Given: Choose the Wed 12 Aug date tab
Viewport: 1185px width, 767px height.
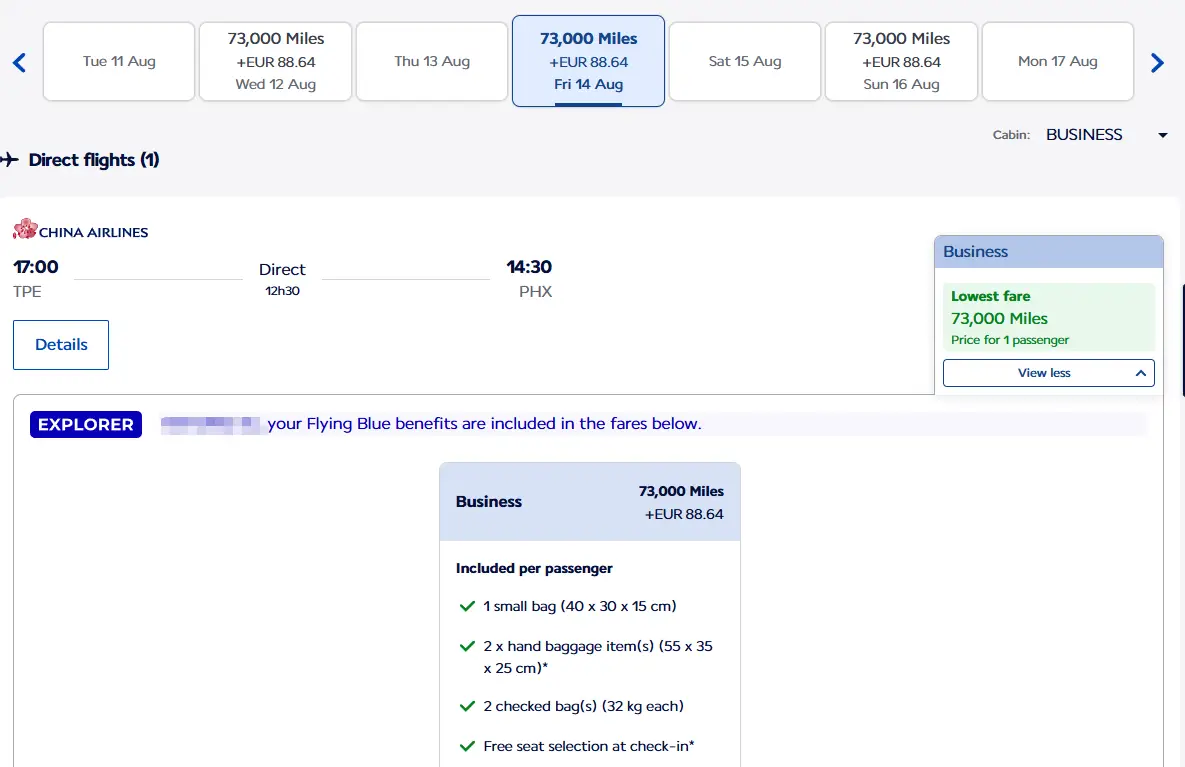Looking at the screenshot, I should click(276, 62).
